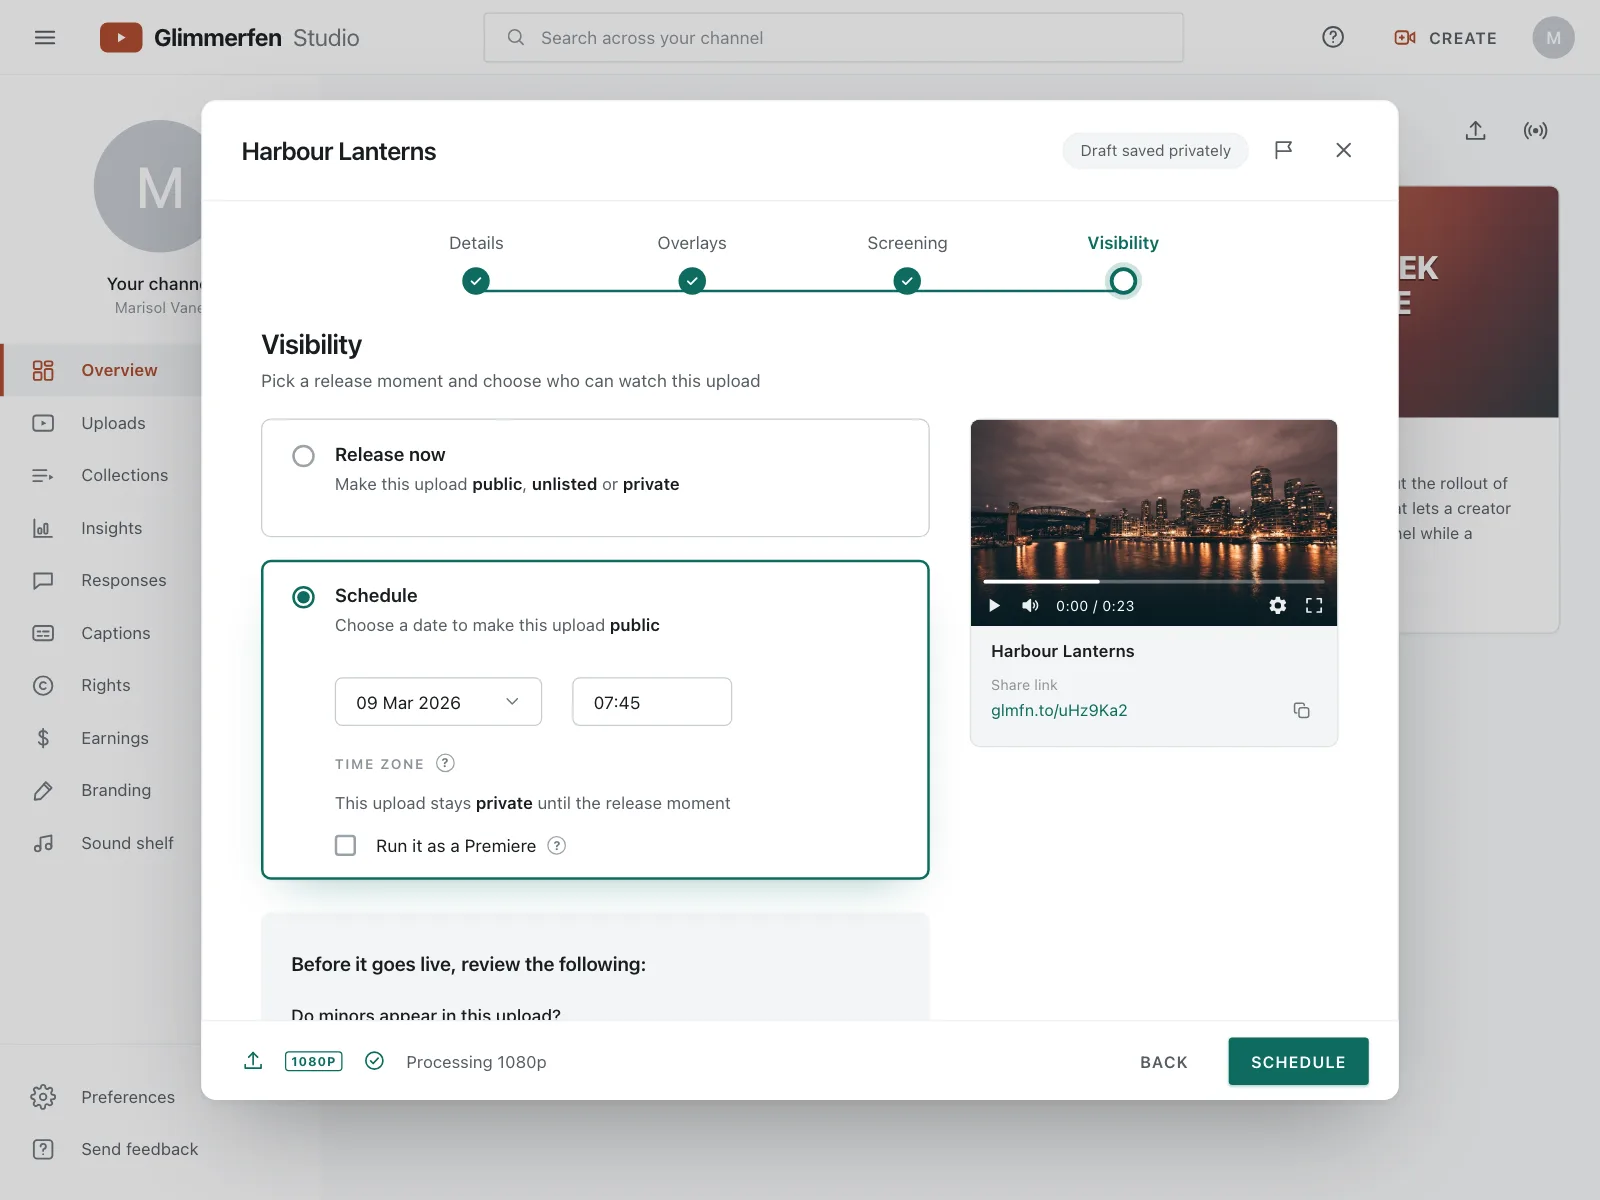The image size is (1600, 1200).
Task: Select the Schedule radio button
Action: click(x=303, y=597)
